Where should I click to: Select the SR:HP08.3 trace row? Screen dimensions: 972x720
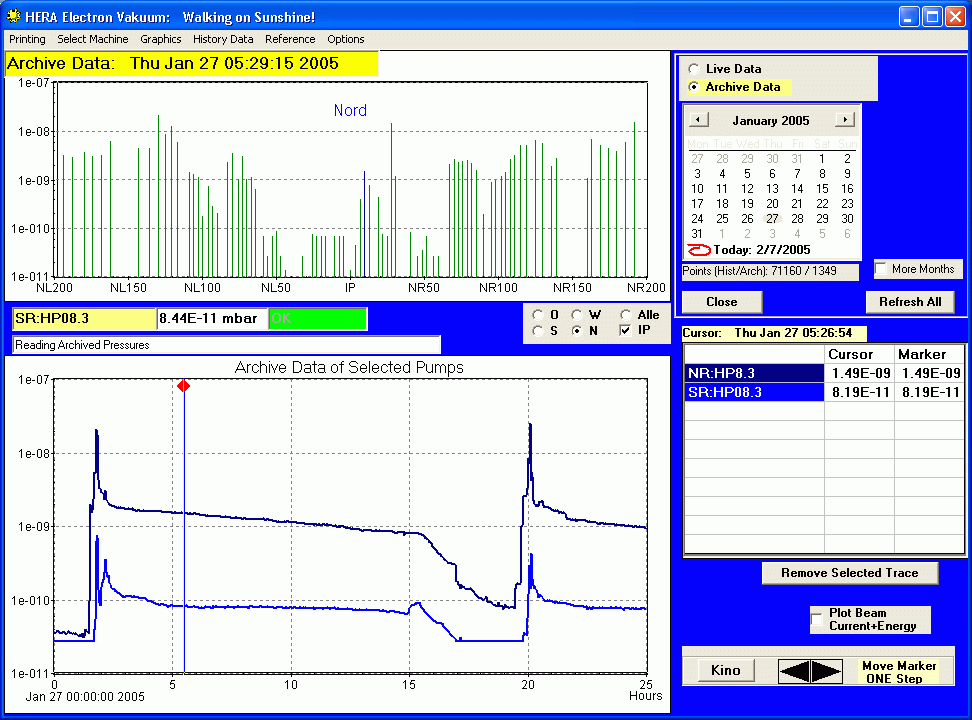tap(754, 393)
